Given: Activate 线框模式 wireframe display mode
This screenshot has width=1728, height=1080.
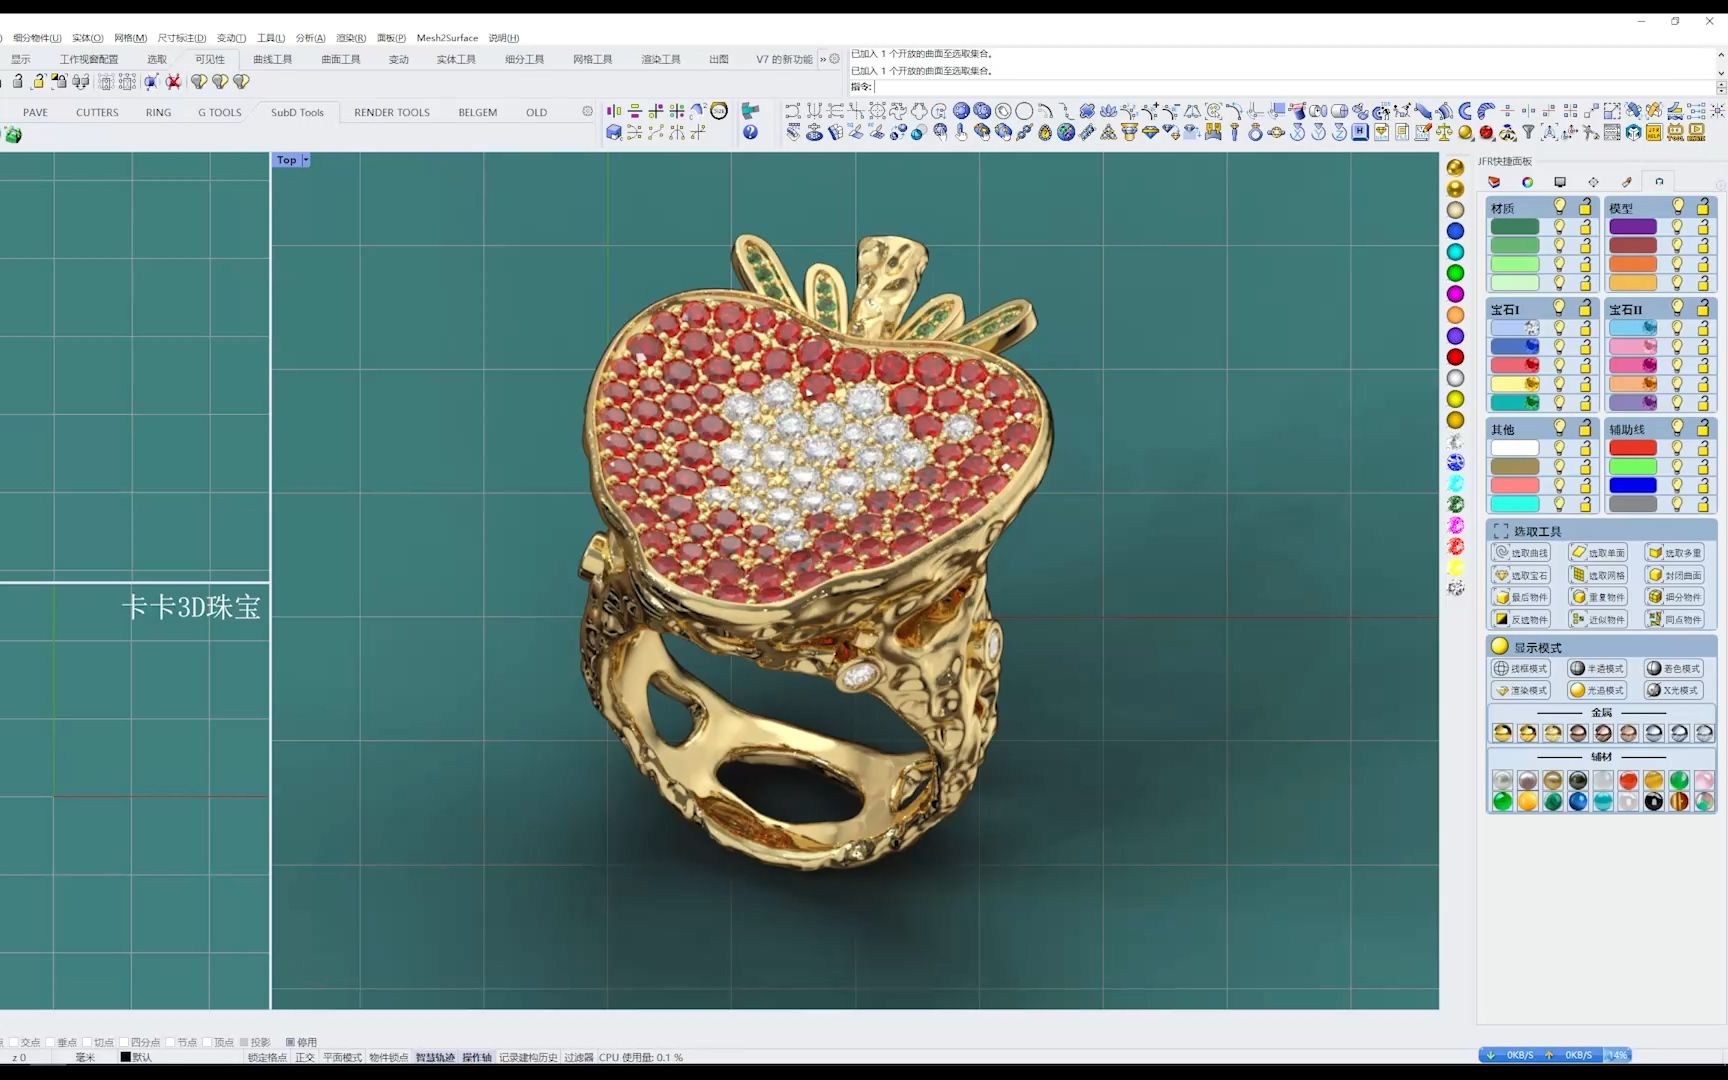Looking at the screenshot, I should click(x=1521, y=668).
